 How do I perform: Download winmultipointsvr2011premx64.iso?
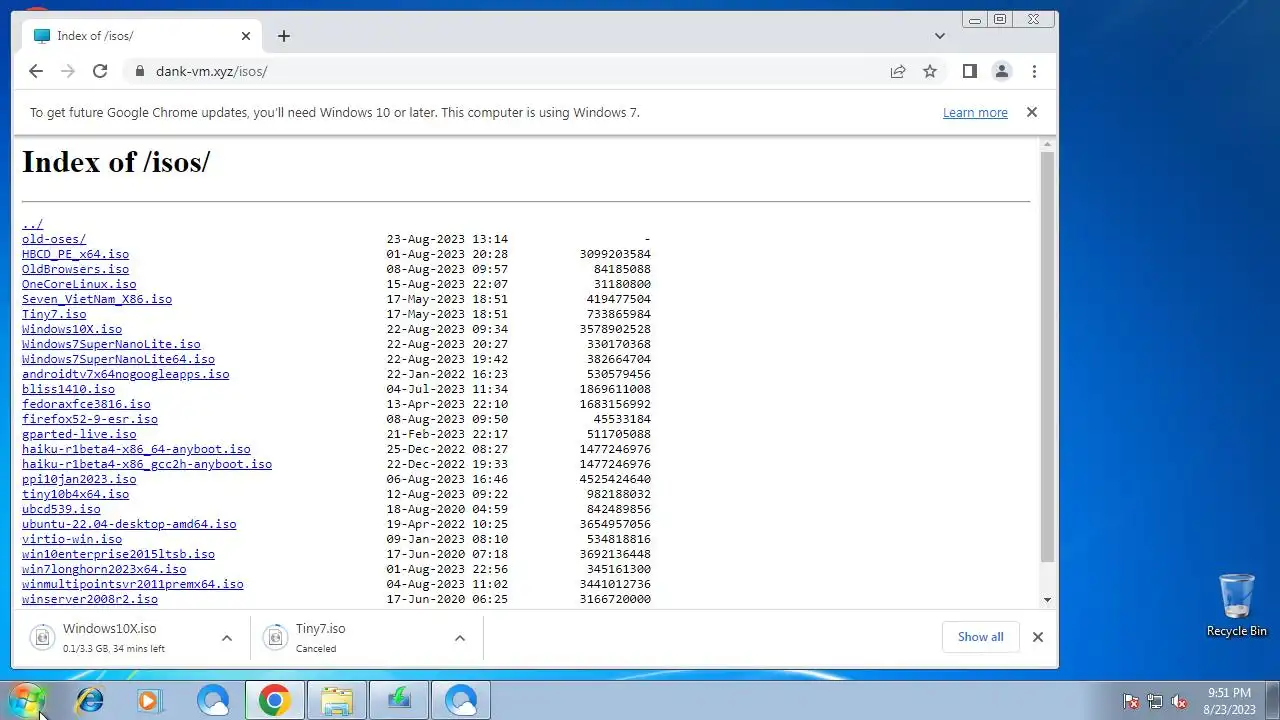(133, 584)
